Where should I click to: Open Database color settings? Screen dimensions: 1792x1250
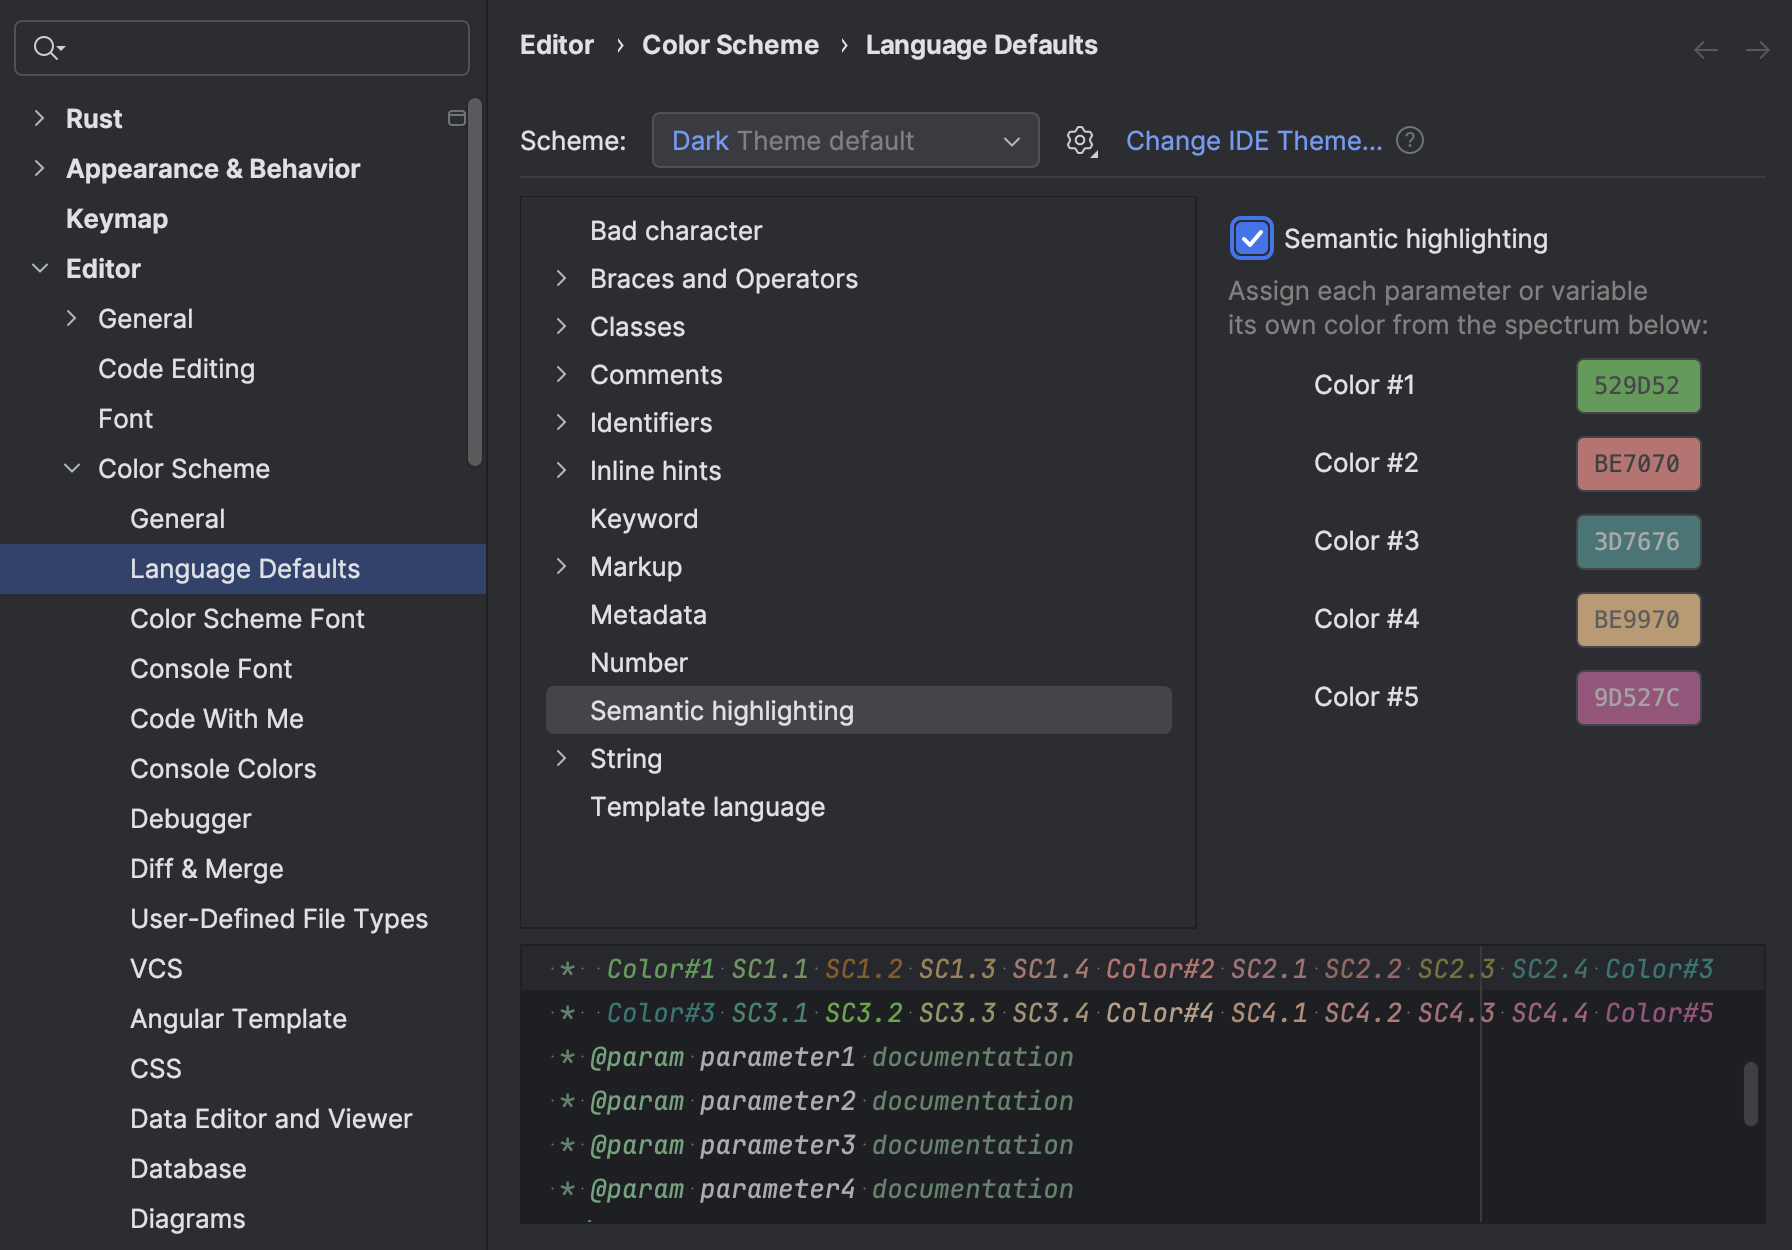pyautogui.click(x=188, y=1169)
